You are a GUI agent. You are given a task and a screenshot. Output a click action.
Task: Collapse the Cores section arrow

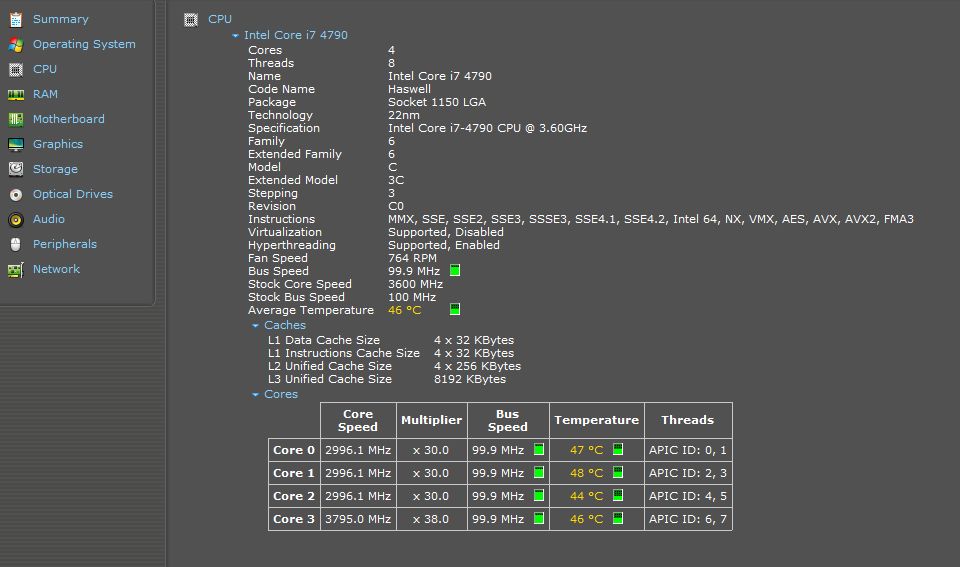point(255,395)
